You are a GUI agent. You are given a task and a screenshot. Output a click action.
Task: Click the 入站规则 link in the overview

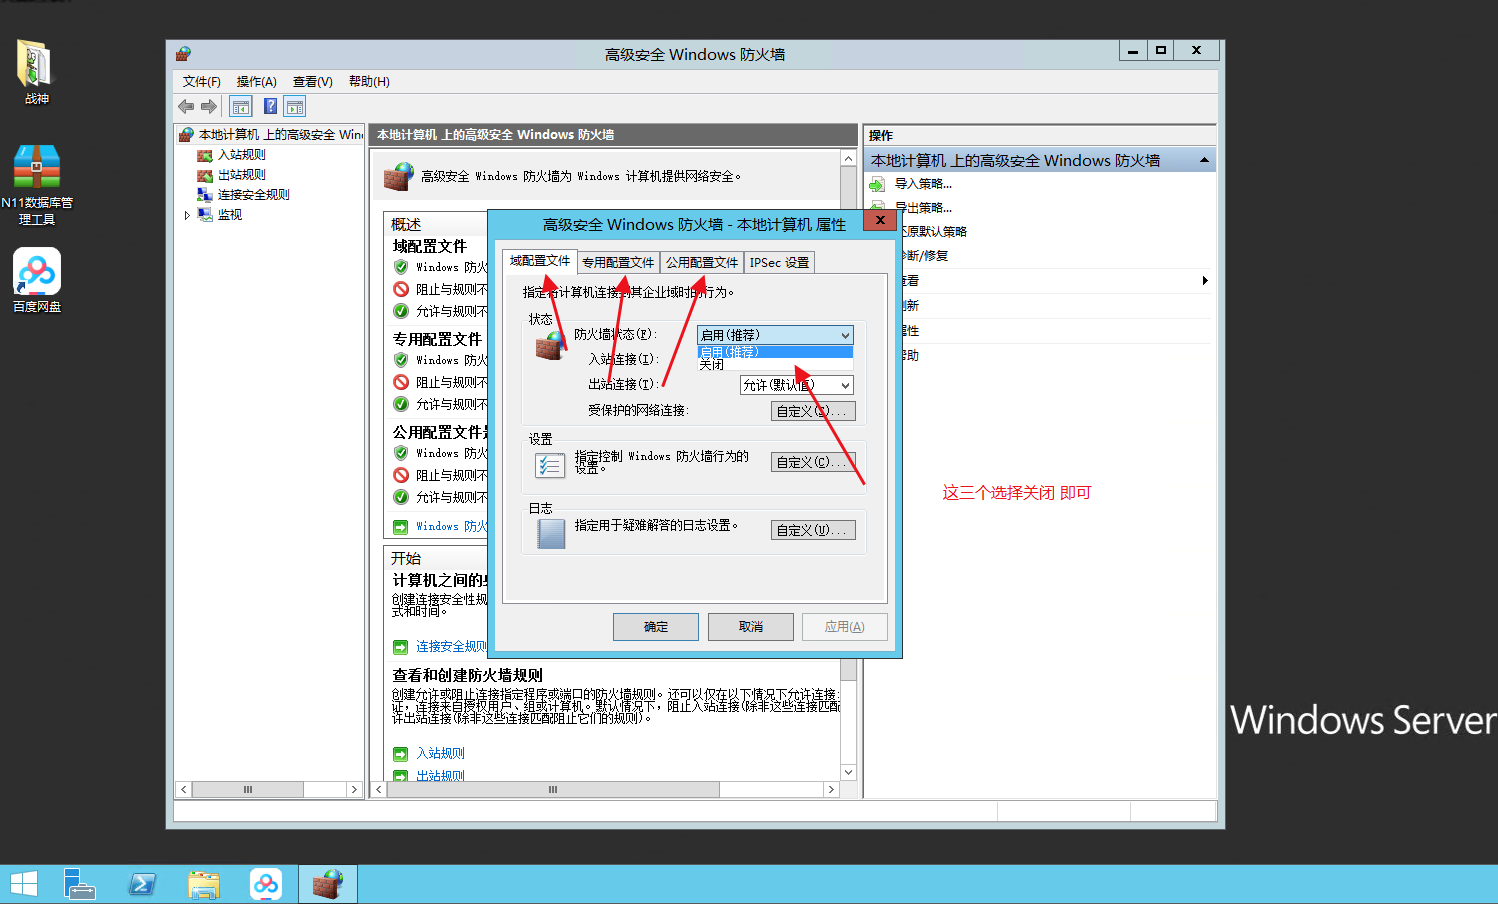tap(440, 753)
